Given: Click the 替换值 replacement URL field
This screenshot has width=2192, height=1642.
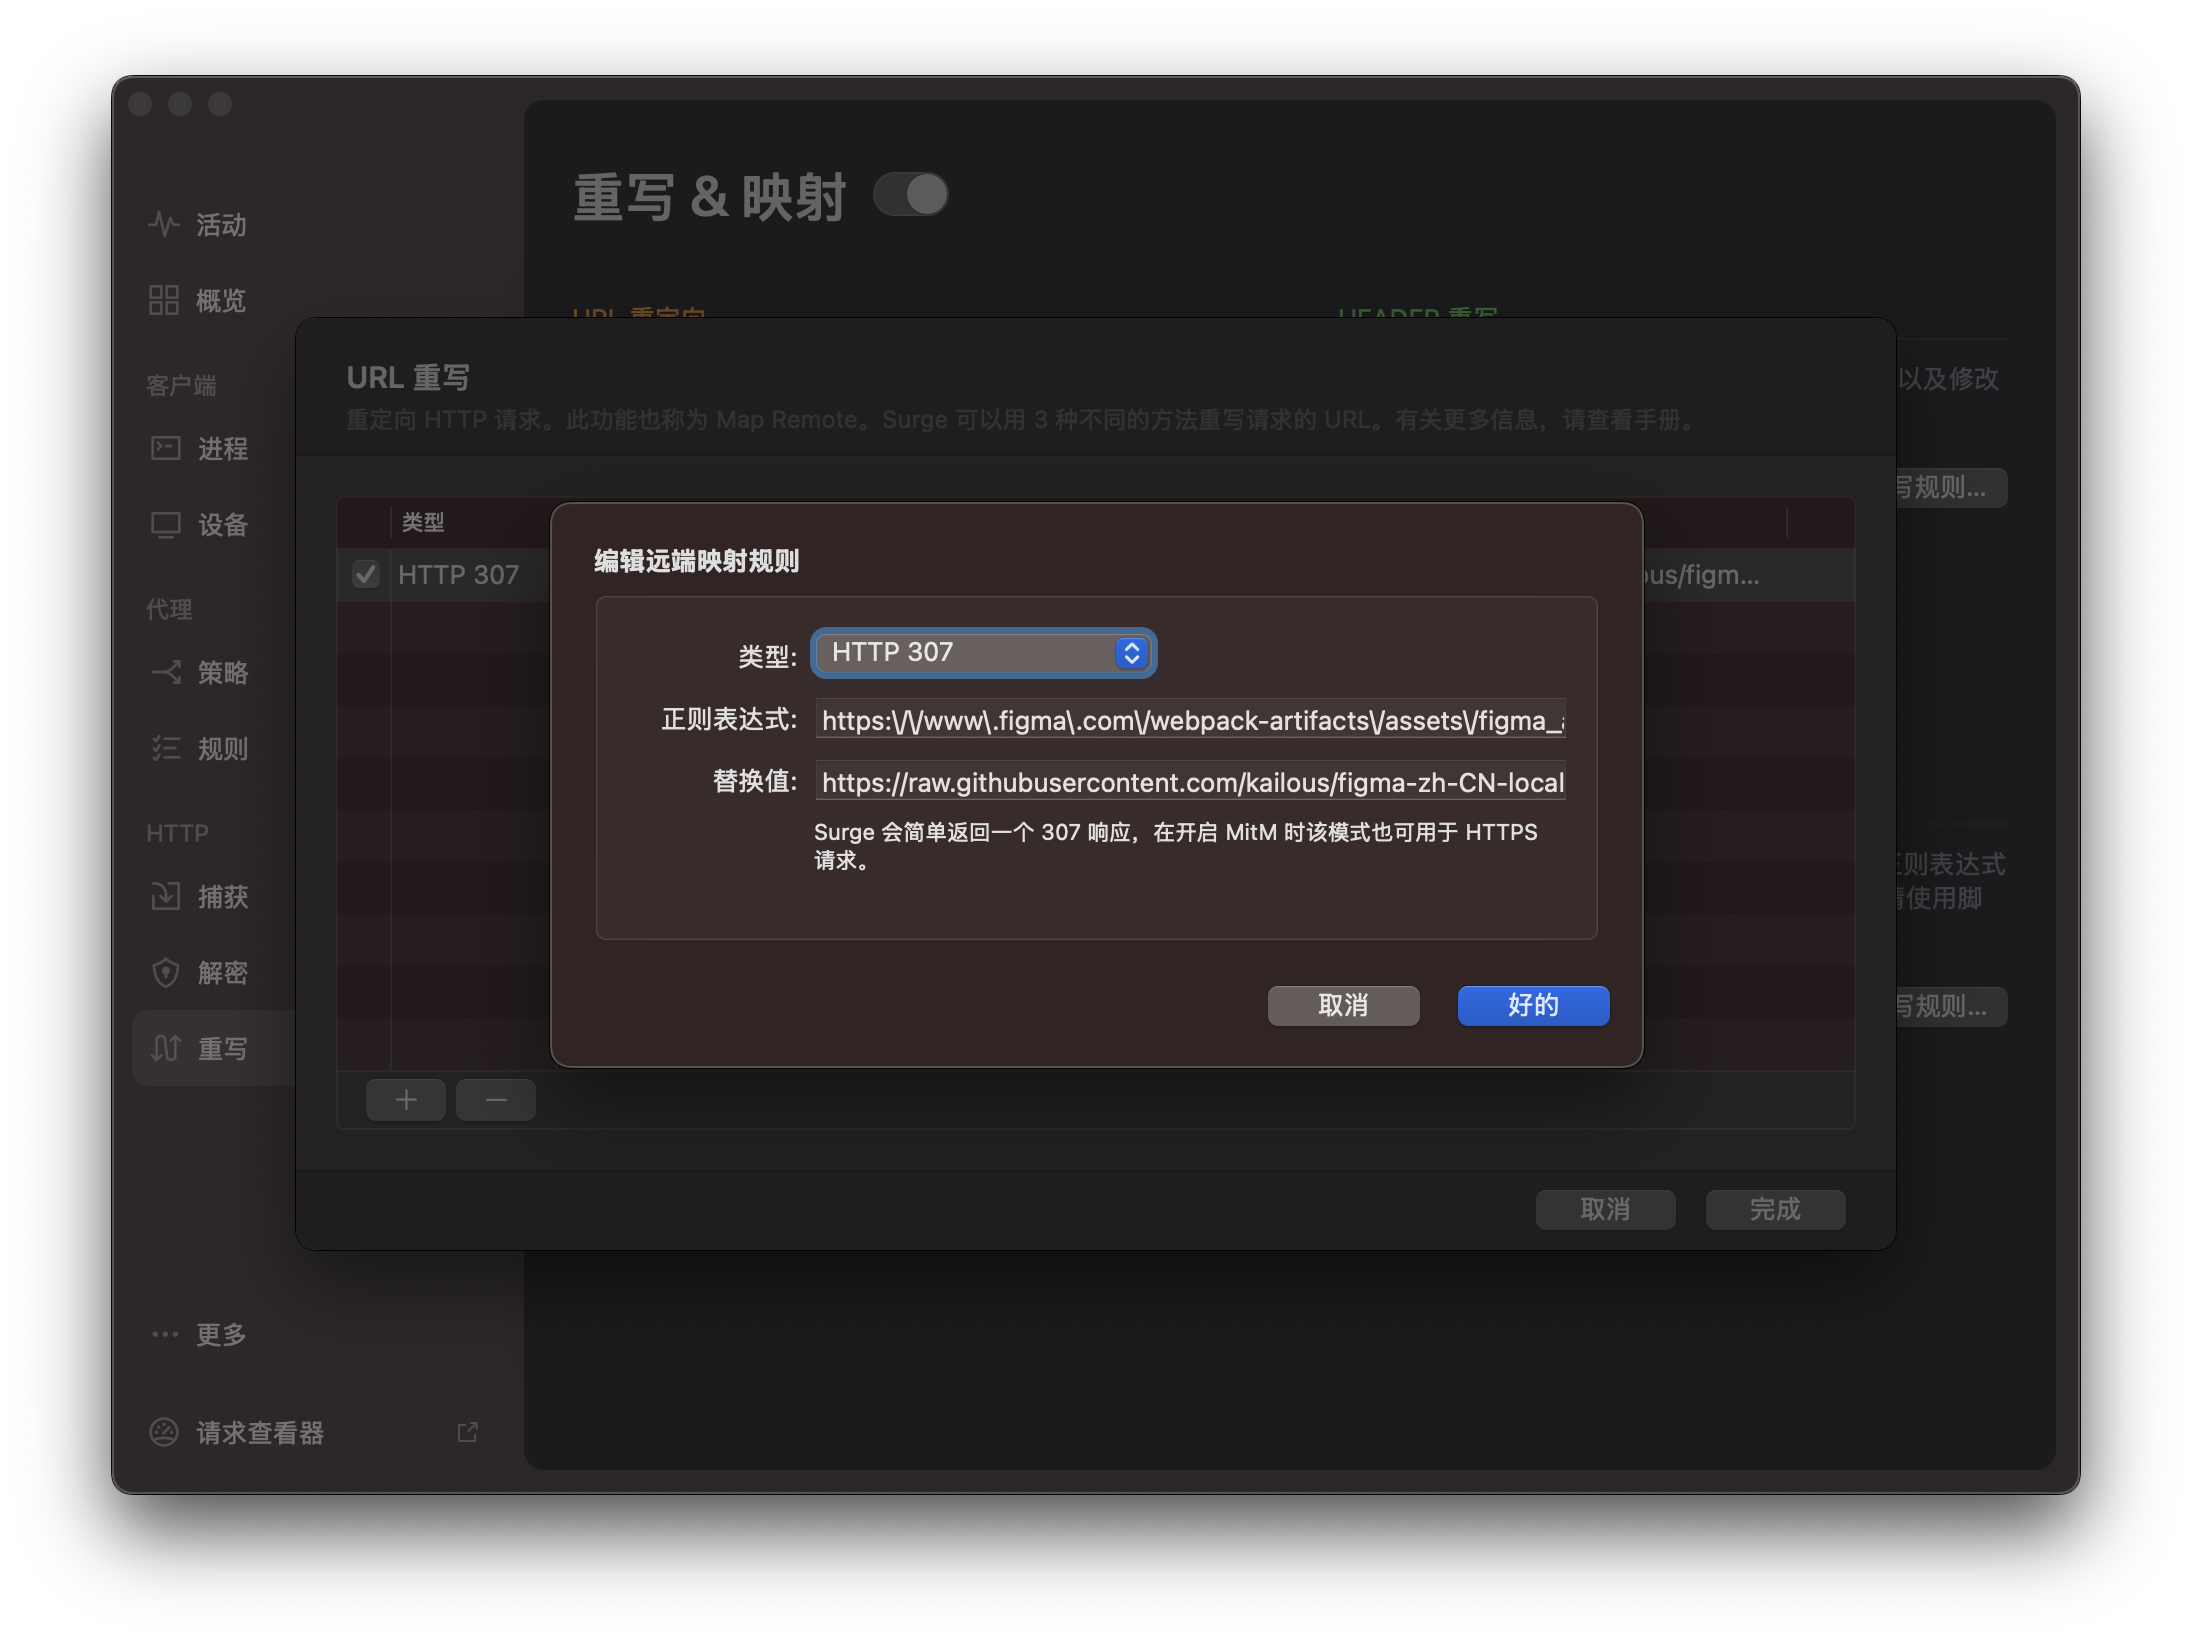Looking at the screenshot, I should click(1190, 782).
